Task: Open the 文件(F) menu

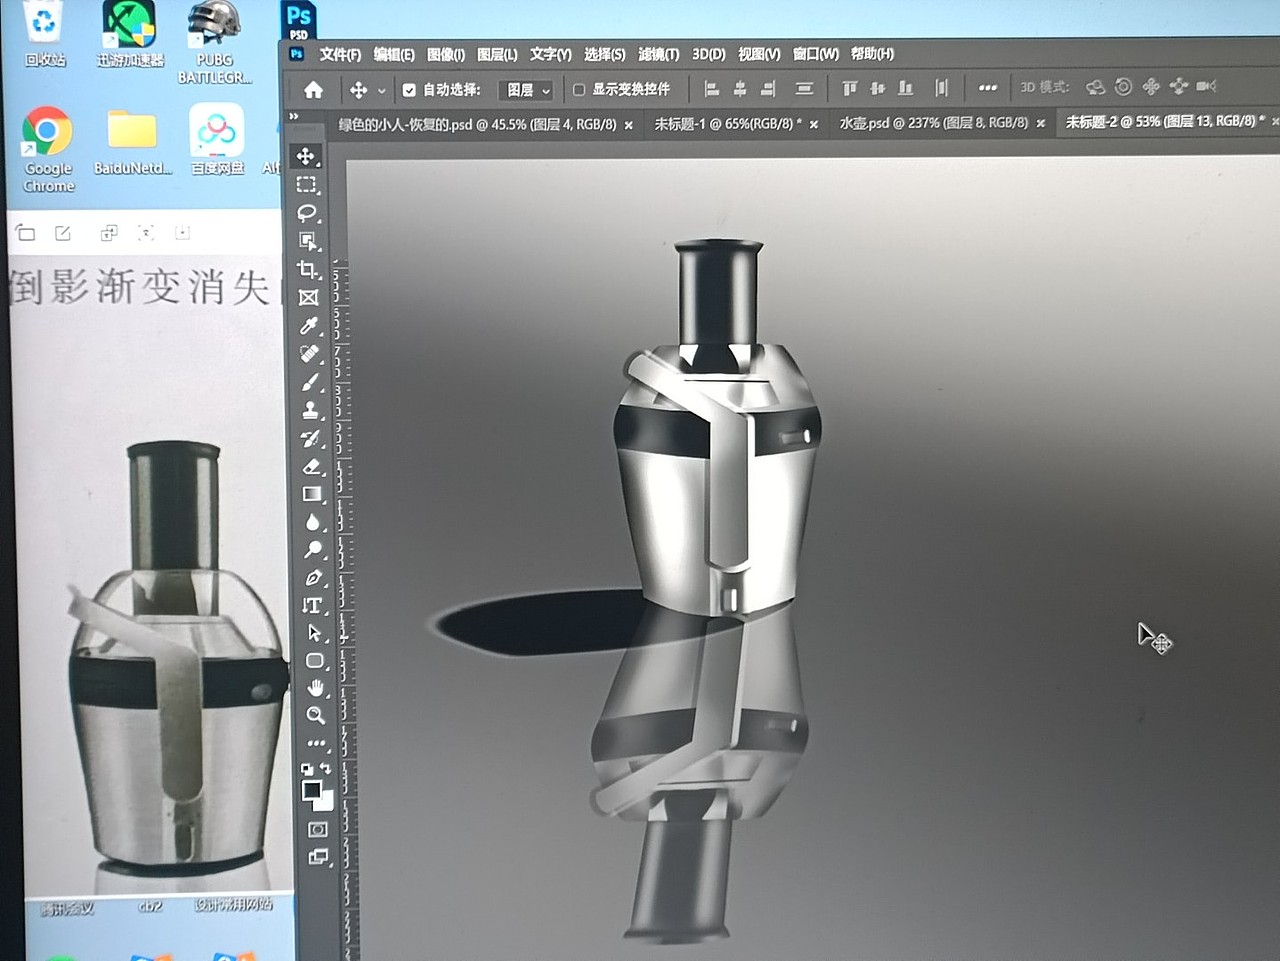Action: click(340, 54)
